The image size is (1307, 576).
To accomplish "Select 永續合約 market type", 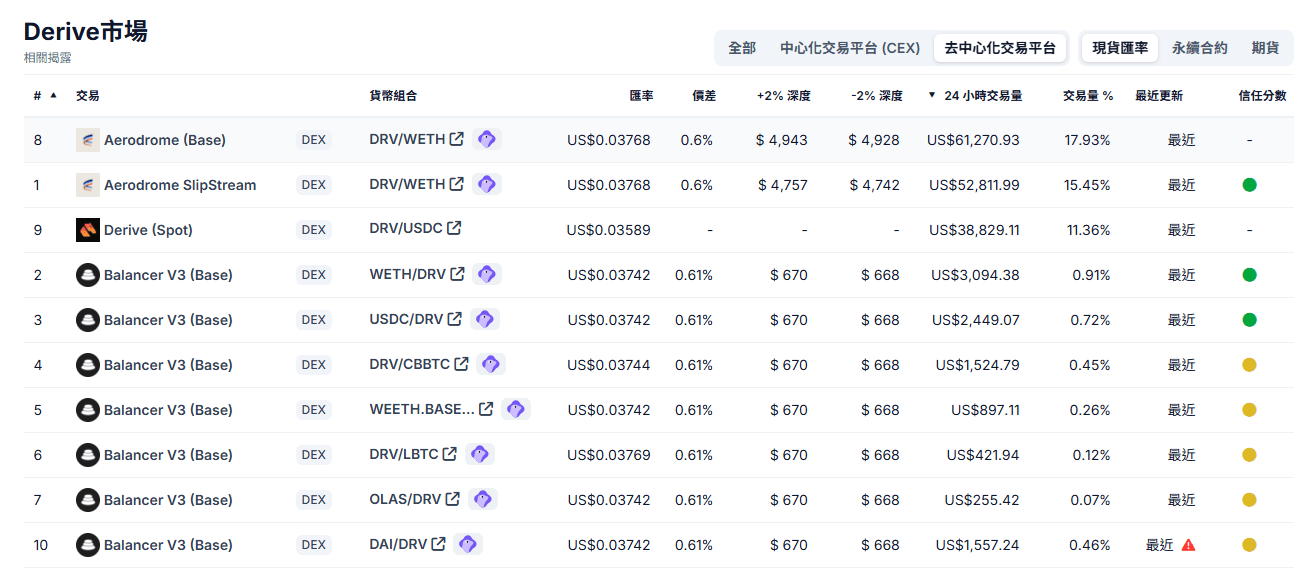I will coord(1199,48).
